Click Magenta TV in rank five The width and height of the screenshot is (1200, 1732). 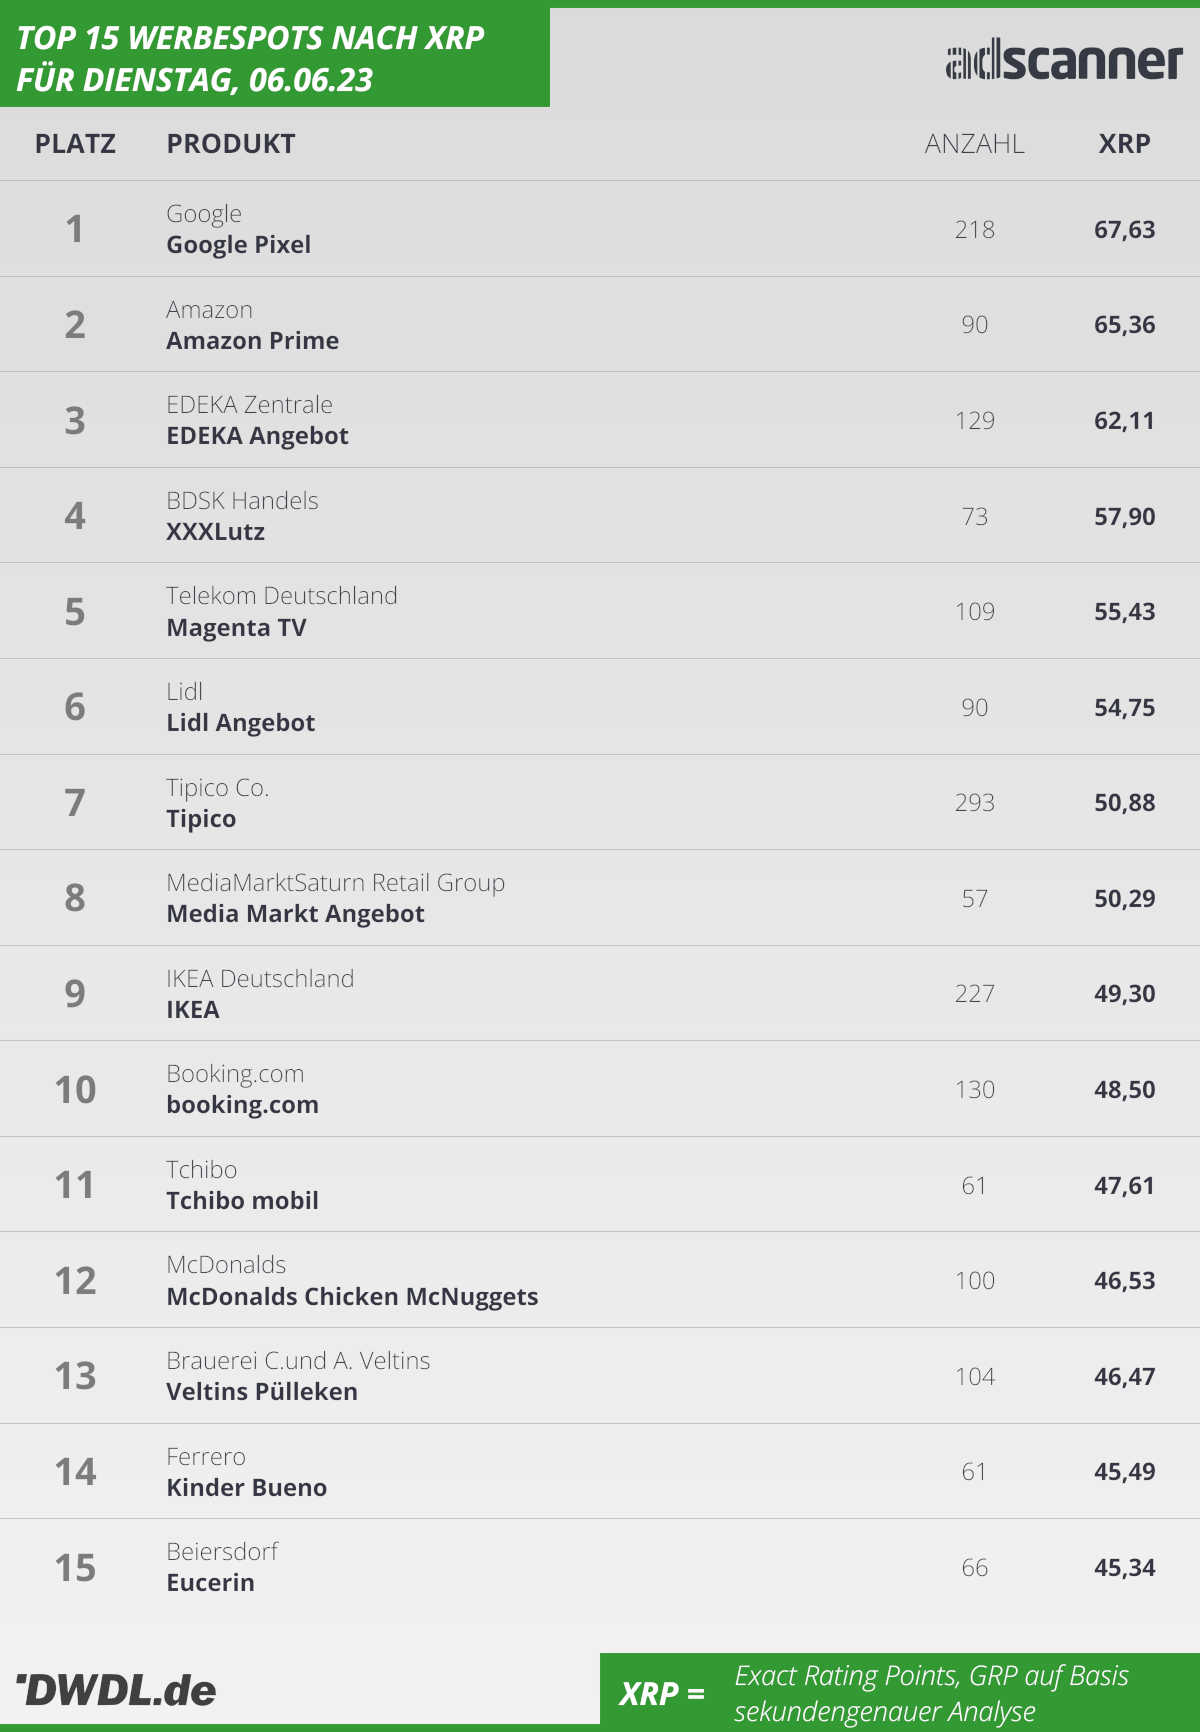click(x=236, y=628)
